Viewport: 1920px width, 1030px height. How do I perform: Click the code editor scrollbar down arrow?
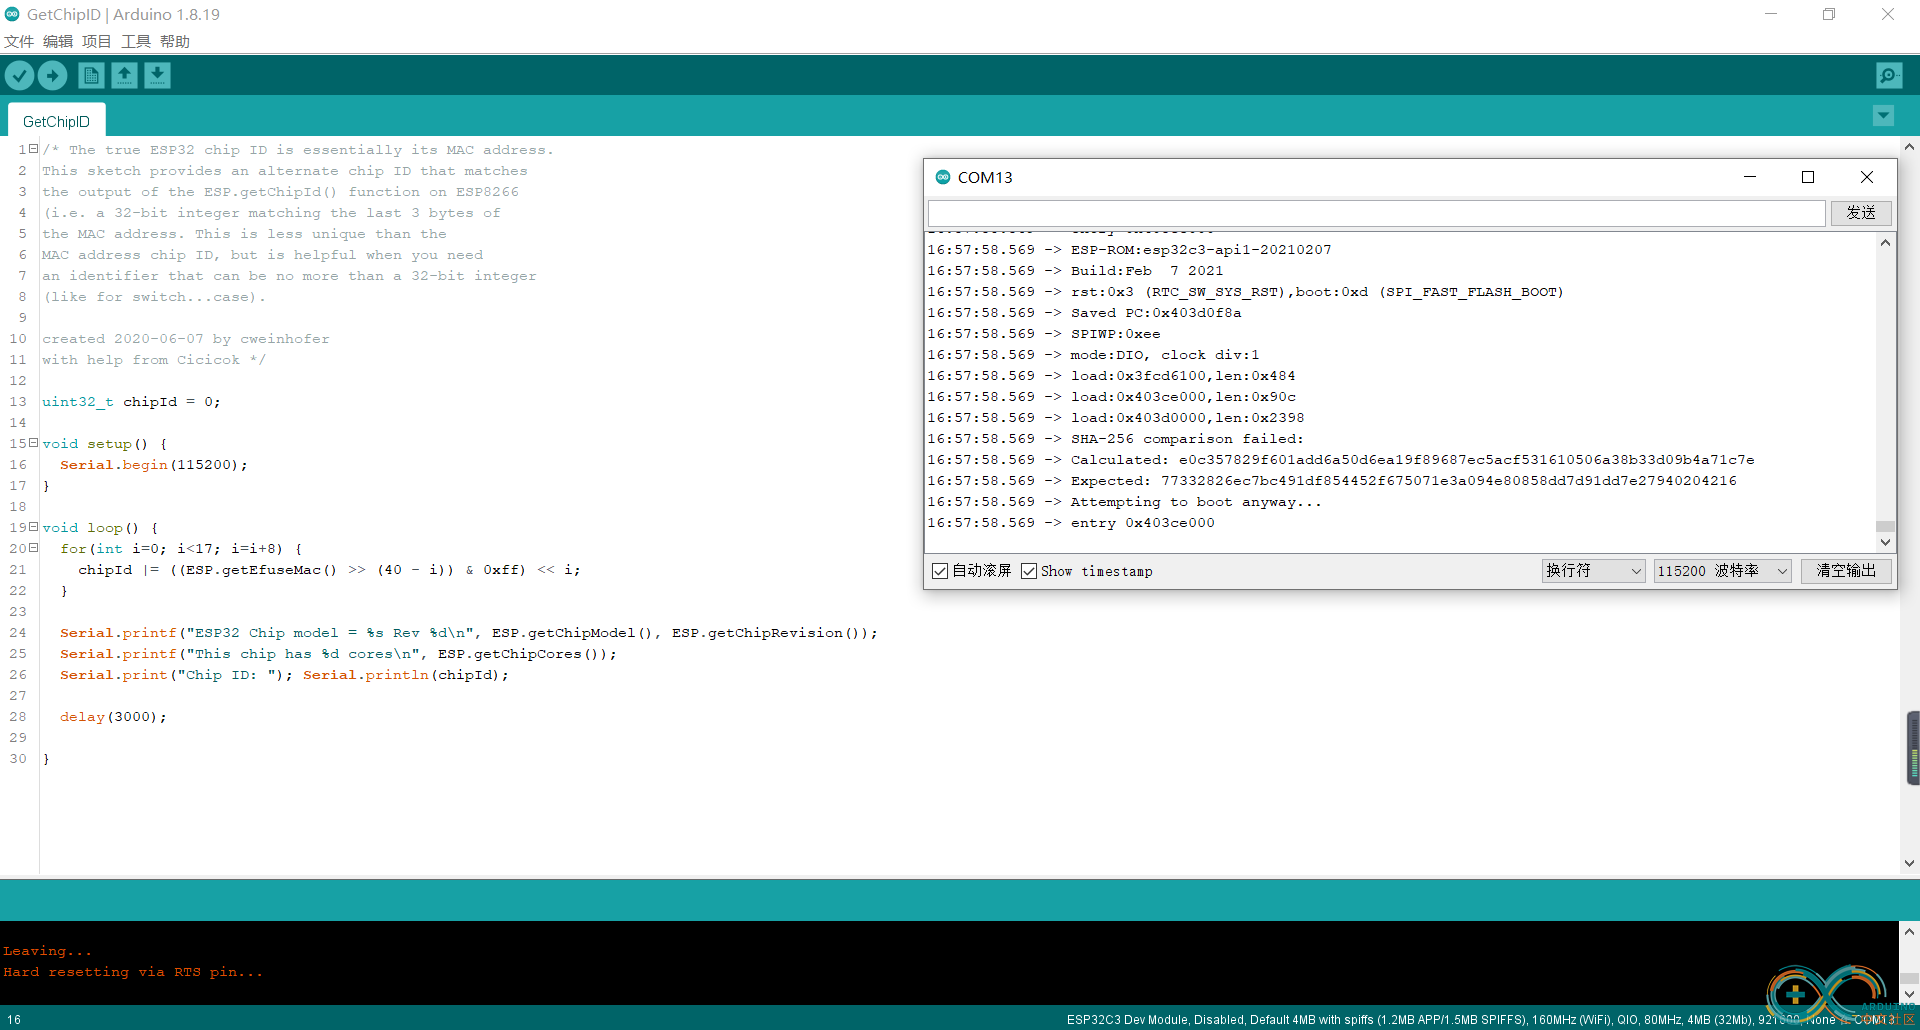click(x=1909, y=863)
